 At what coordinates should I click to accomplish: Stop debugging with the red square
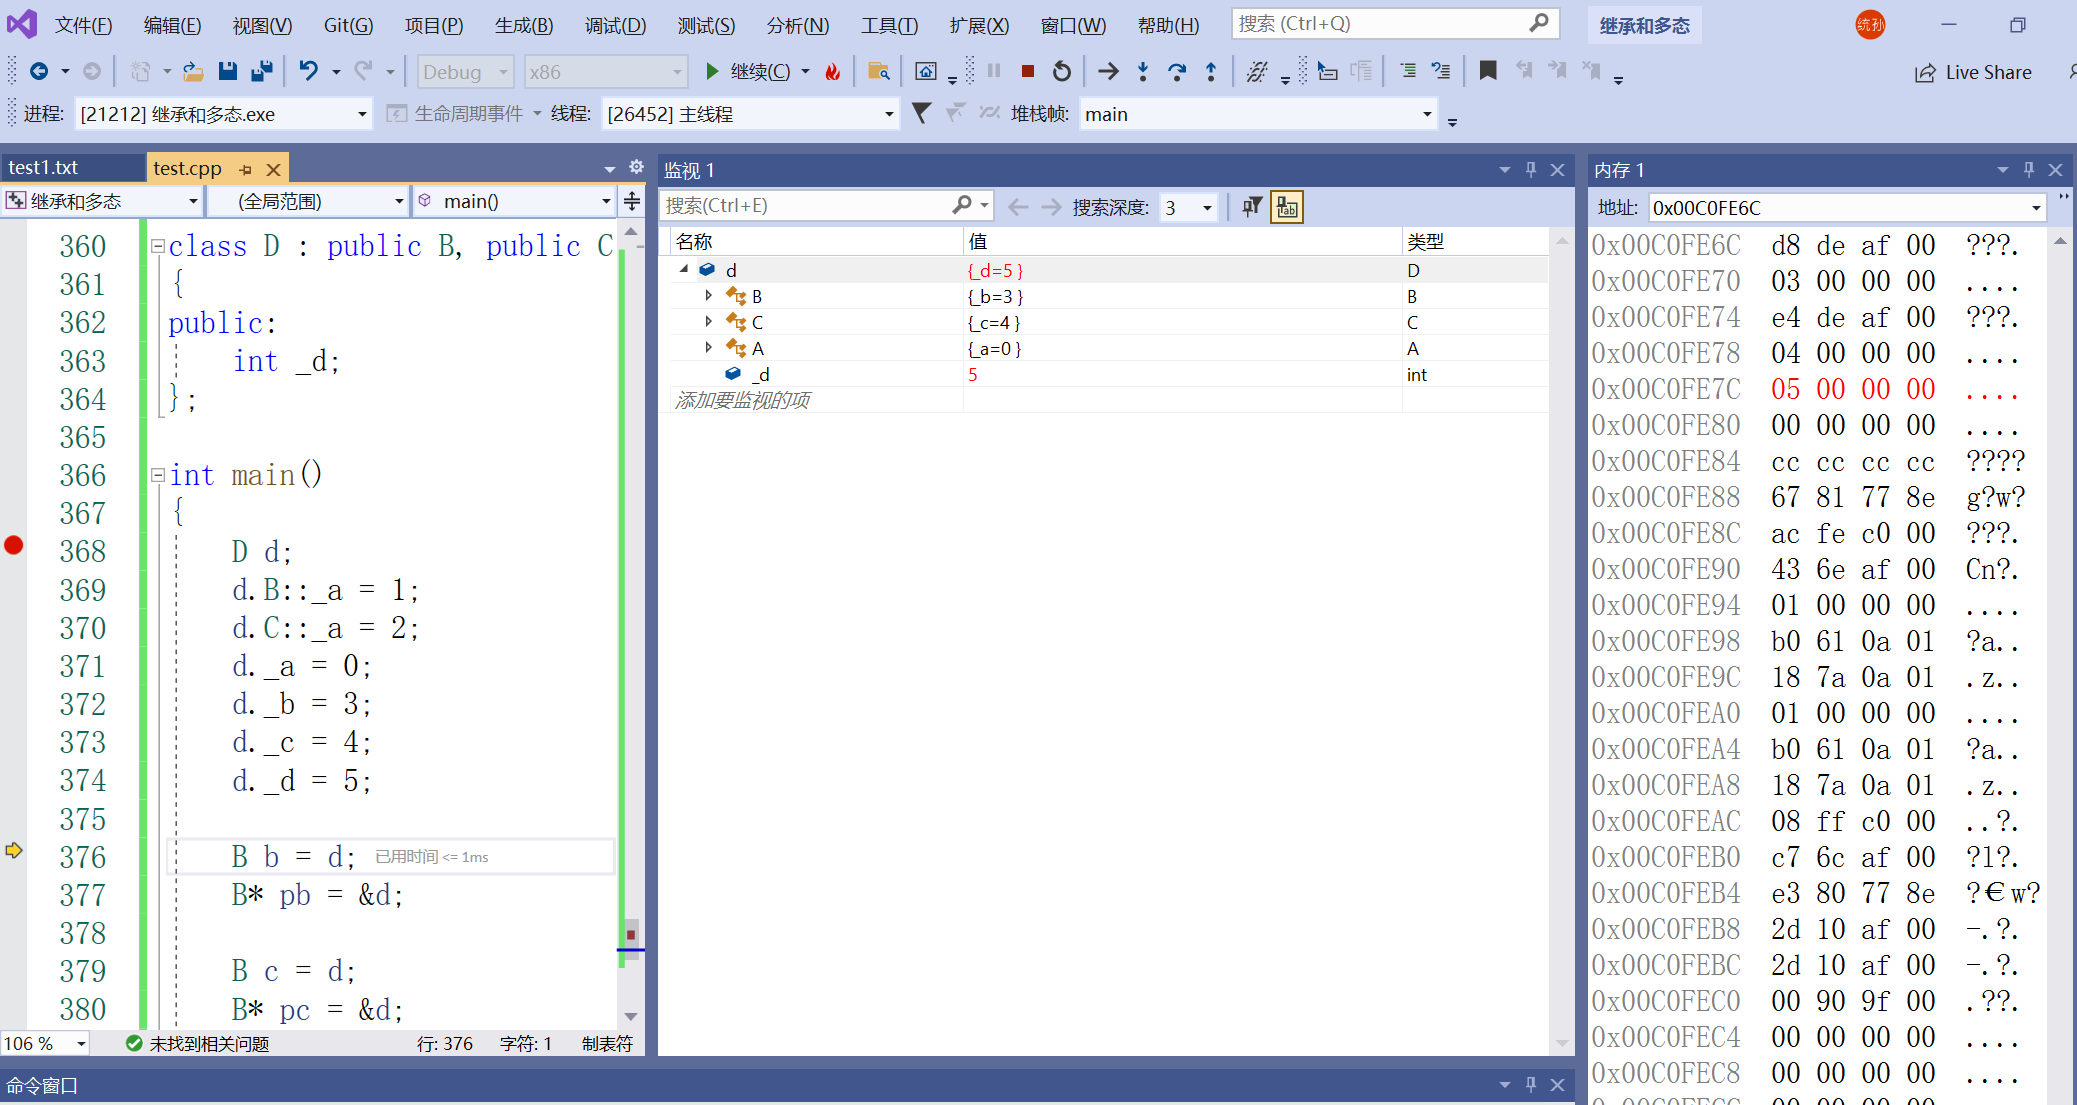click(x=1027, y=71)
